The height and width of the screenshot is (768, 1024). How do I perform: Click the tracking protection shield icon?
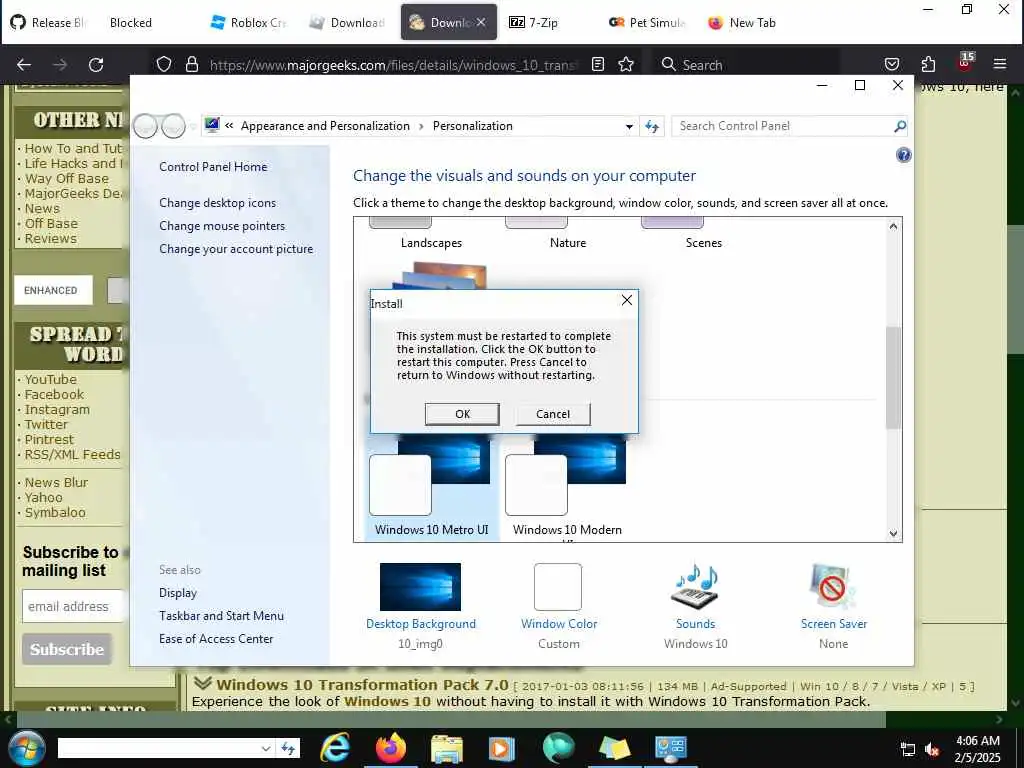tap(164, 64)
